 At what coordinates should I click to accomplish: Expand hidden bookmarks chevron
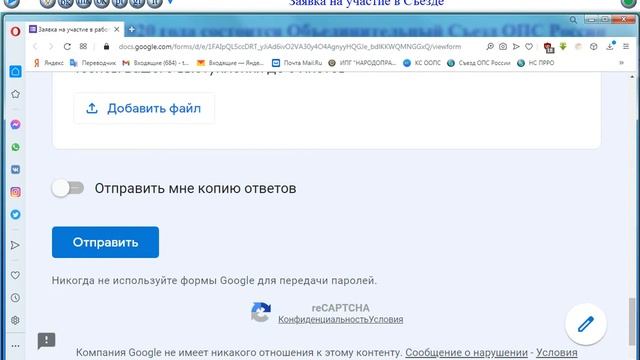click(622, 63)
